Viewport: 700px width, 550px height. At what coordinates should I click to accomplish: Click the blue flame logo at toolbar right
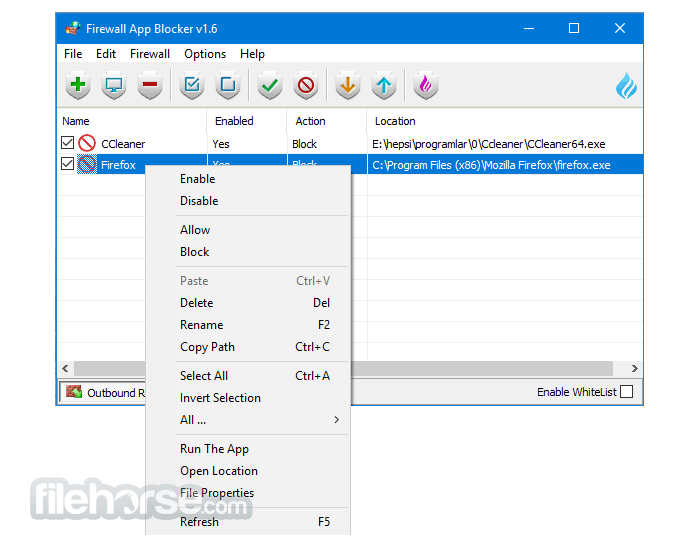(x=626, y=86)
